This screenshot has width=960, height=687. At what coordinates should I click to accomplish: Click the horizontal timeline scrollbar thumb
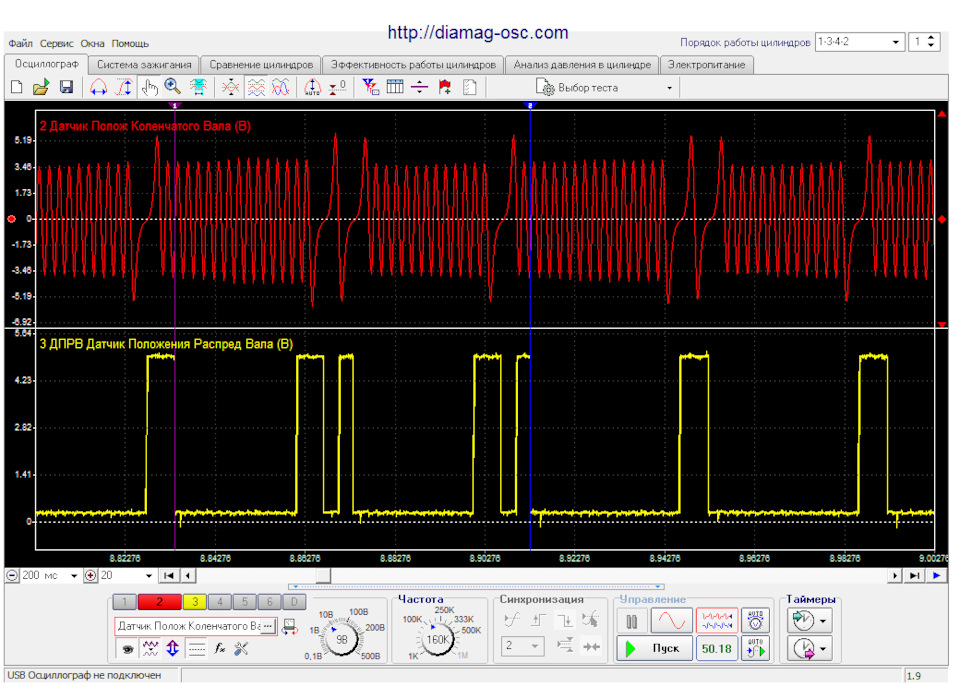[323, 576]
